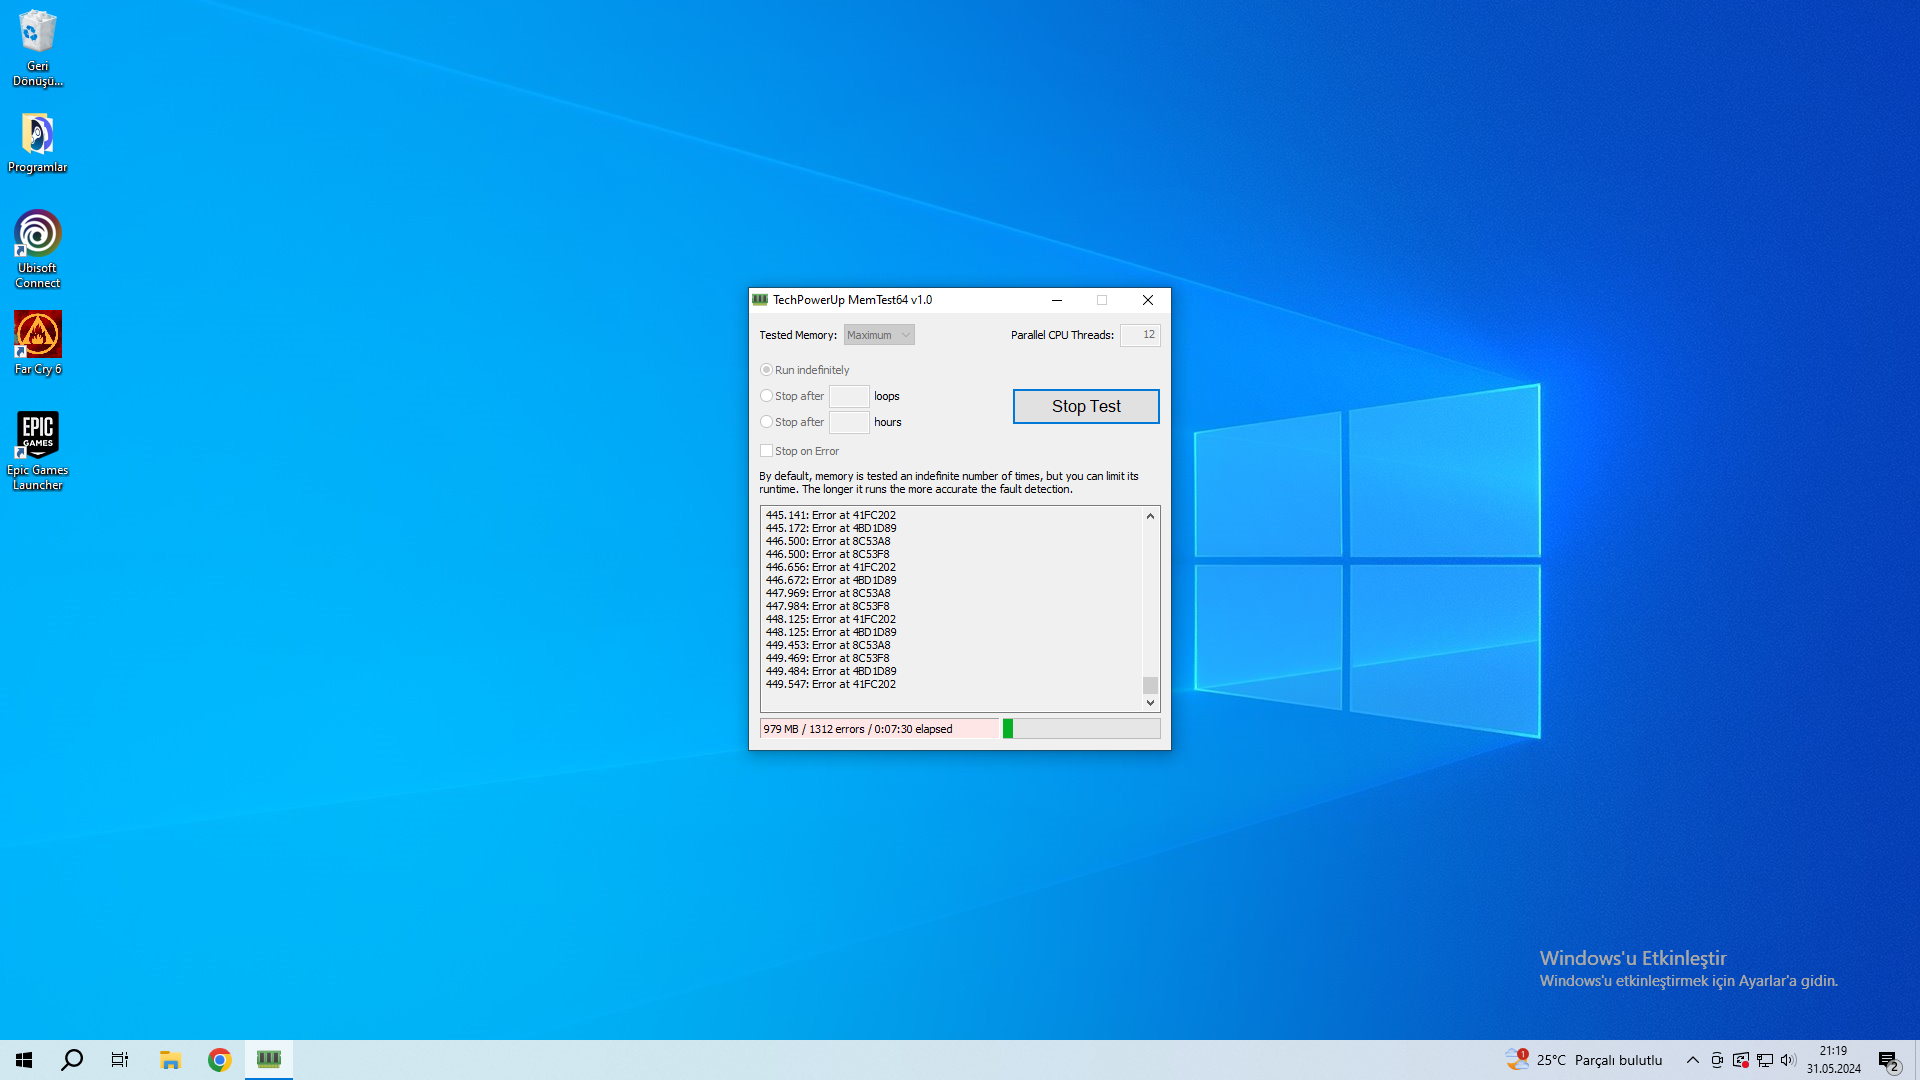Launch Epic Games Launcher from desktop
The height and width of the screenshot is (1080, 1920).
38,436
